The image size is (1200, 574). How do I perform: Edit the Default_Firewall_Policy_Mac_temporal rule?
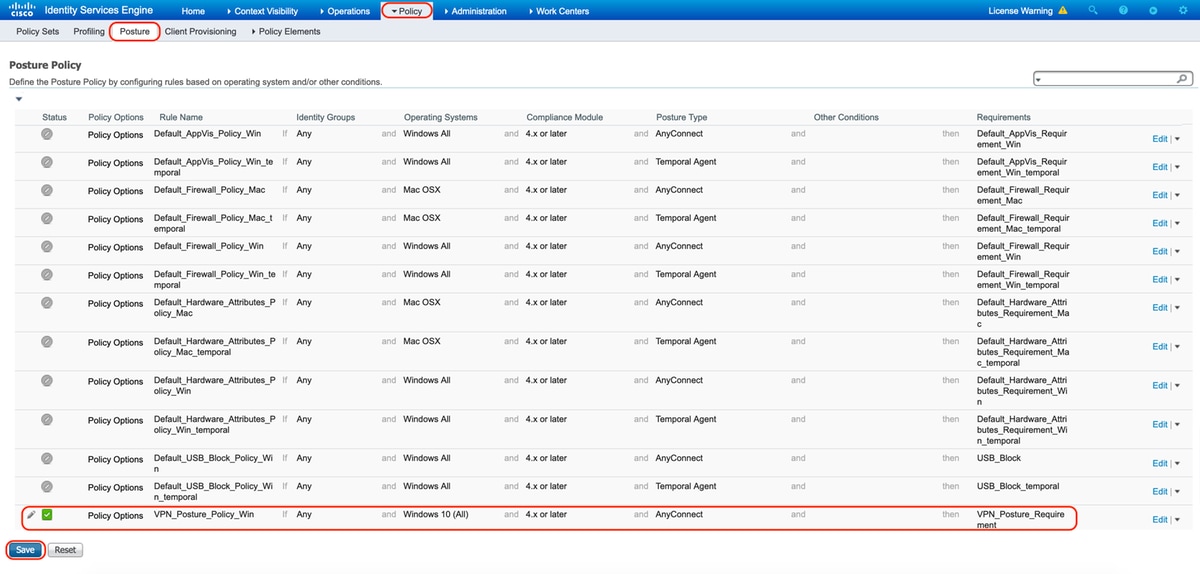point(1160,223)
